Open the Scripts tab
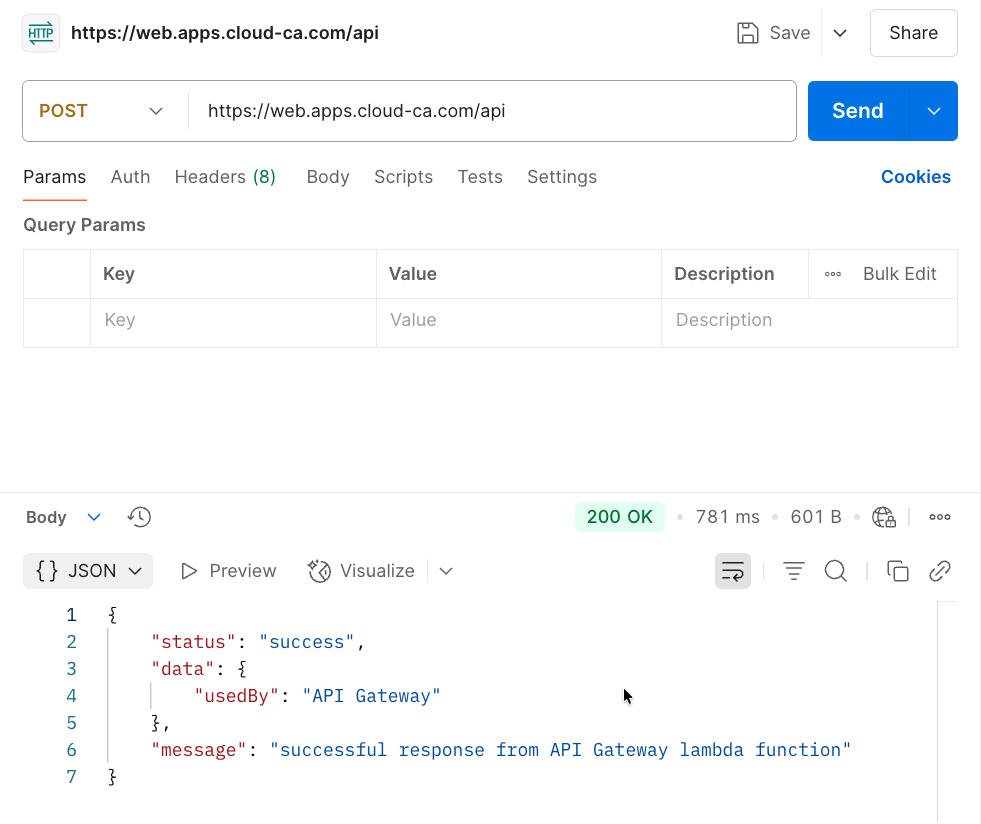981x824 pixels. click(x=403, y=177)
